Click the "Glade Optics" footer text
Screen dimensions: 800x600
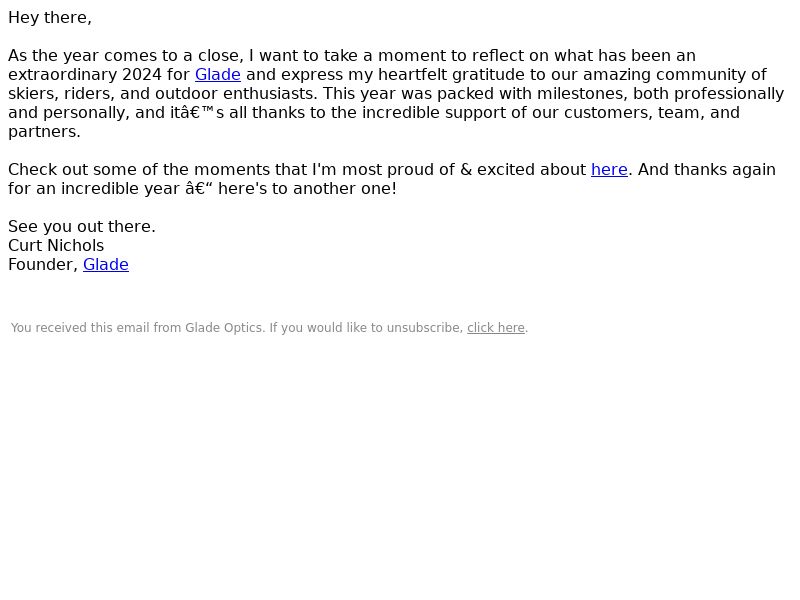[223, 328]
